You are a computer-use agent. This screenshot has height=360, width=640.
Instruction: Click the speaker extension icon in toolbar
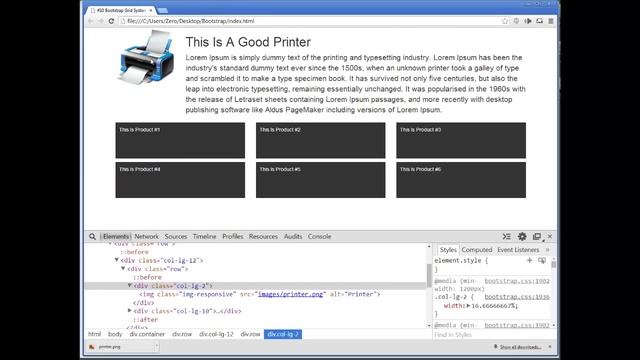(x=528, y=21)
